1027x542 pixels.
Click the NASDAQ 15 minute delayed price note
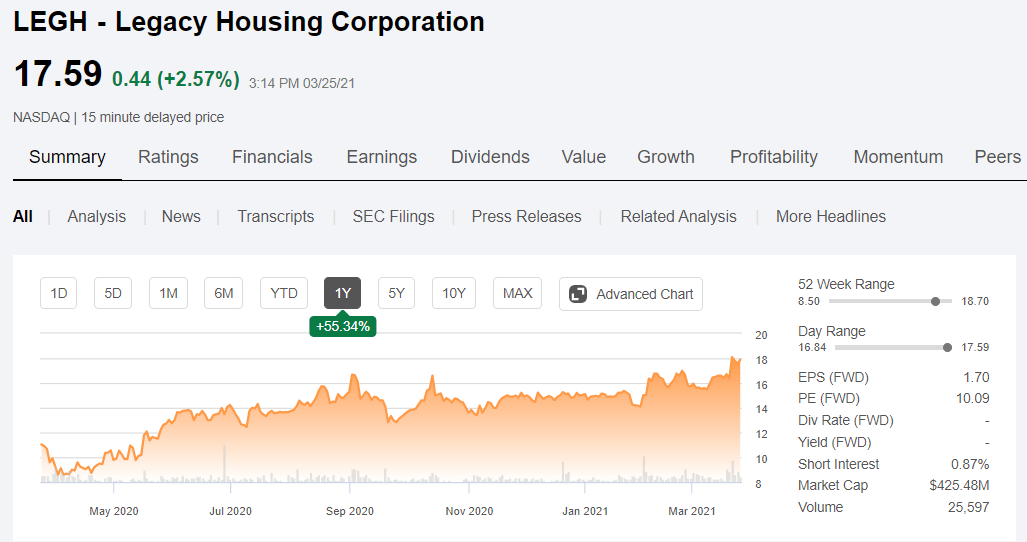click(x=119, y=117)
